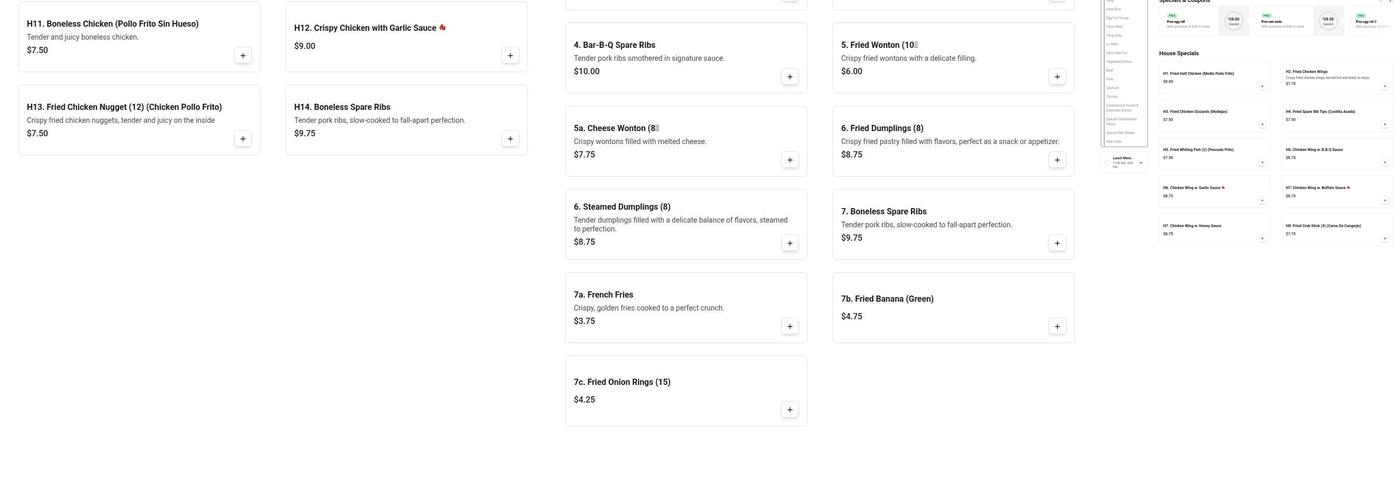
Task: Add 7b. Fried Banana (Green) to cart
Action: [1057, 327]
